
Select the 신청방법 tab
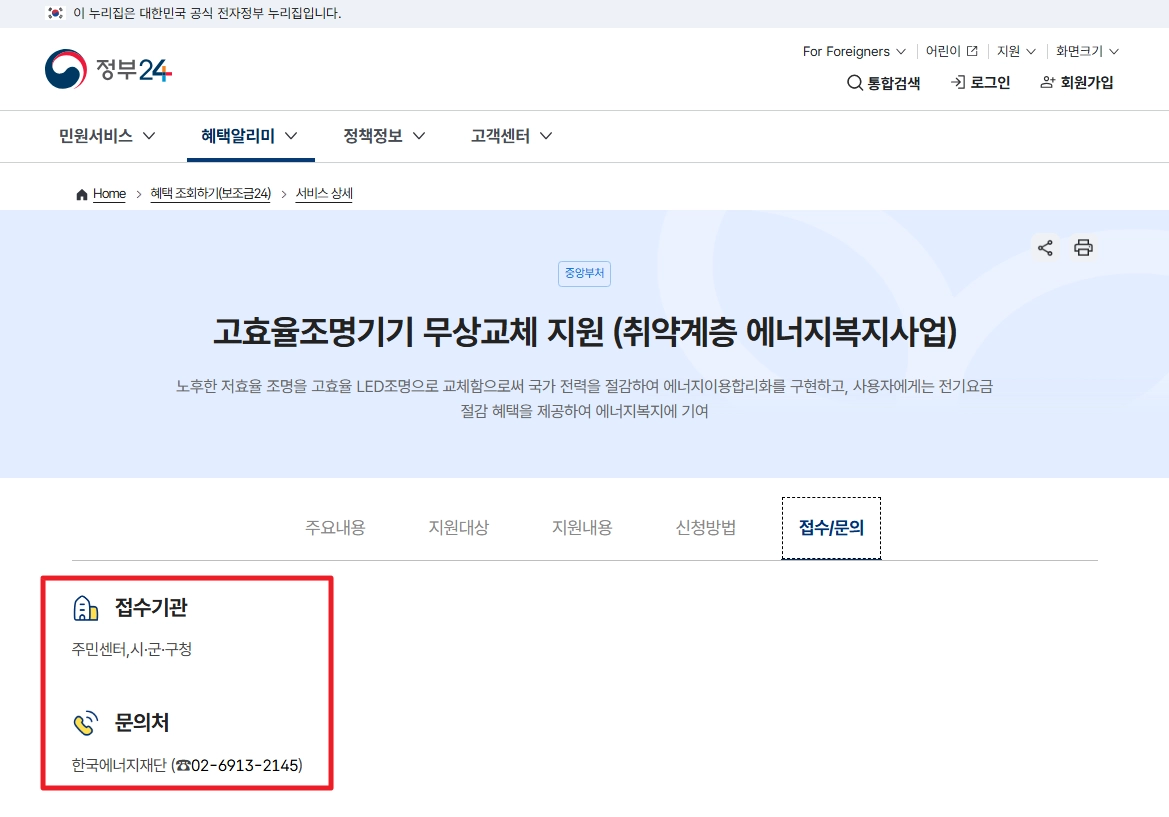click(x=705, y=527)
